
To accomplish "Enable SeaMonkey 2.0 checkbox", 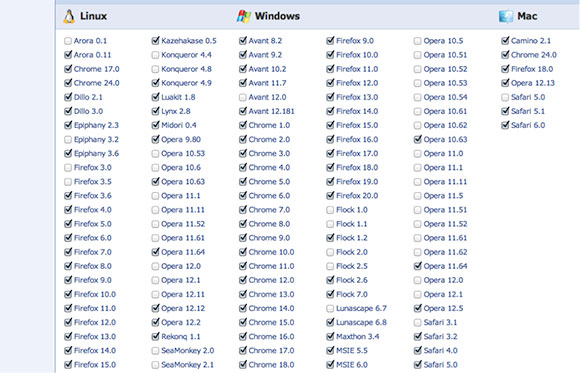I will 155,350.
